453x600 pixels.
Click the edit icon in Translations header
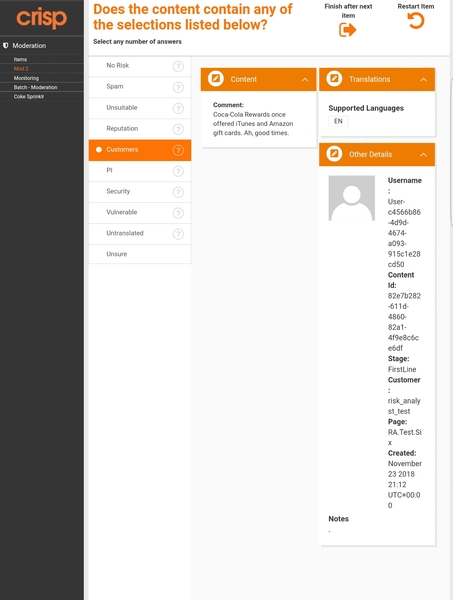(x=334, y=79)
